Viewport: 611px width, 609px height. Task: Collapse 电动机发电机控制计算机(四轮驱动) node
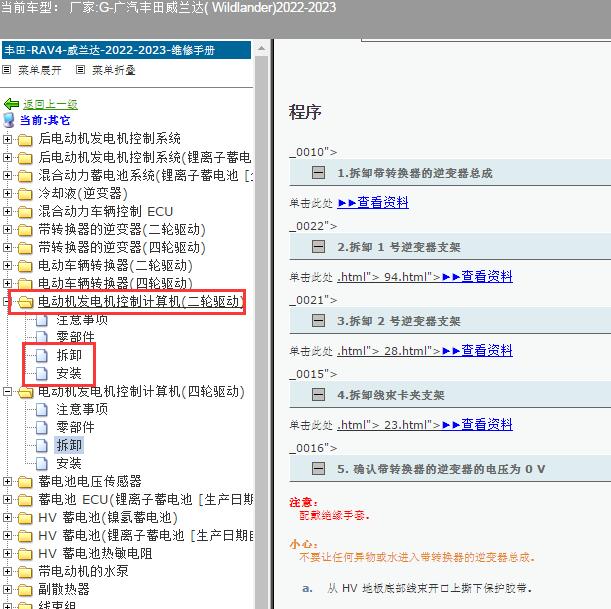(7, 392)
